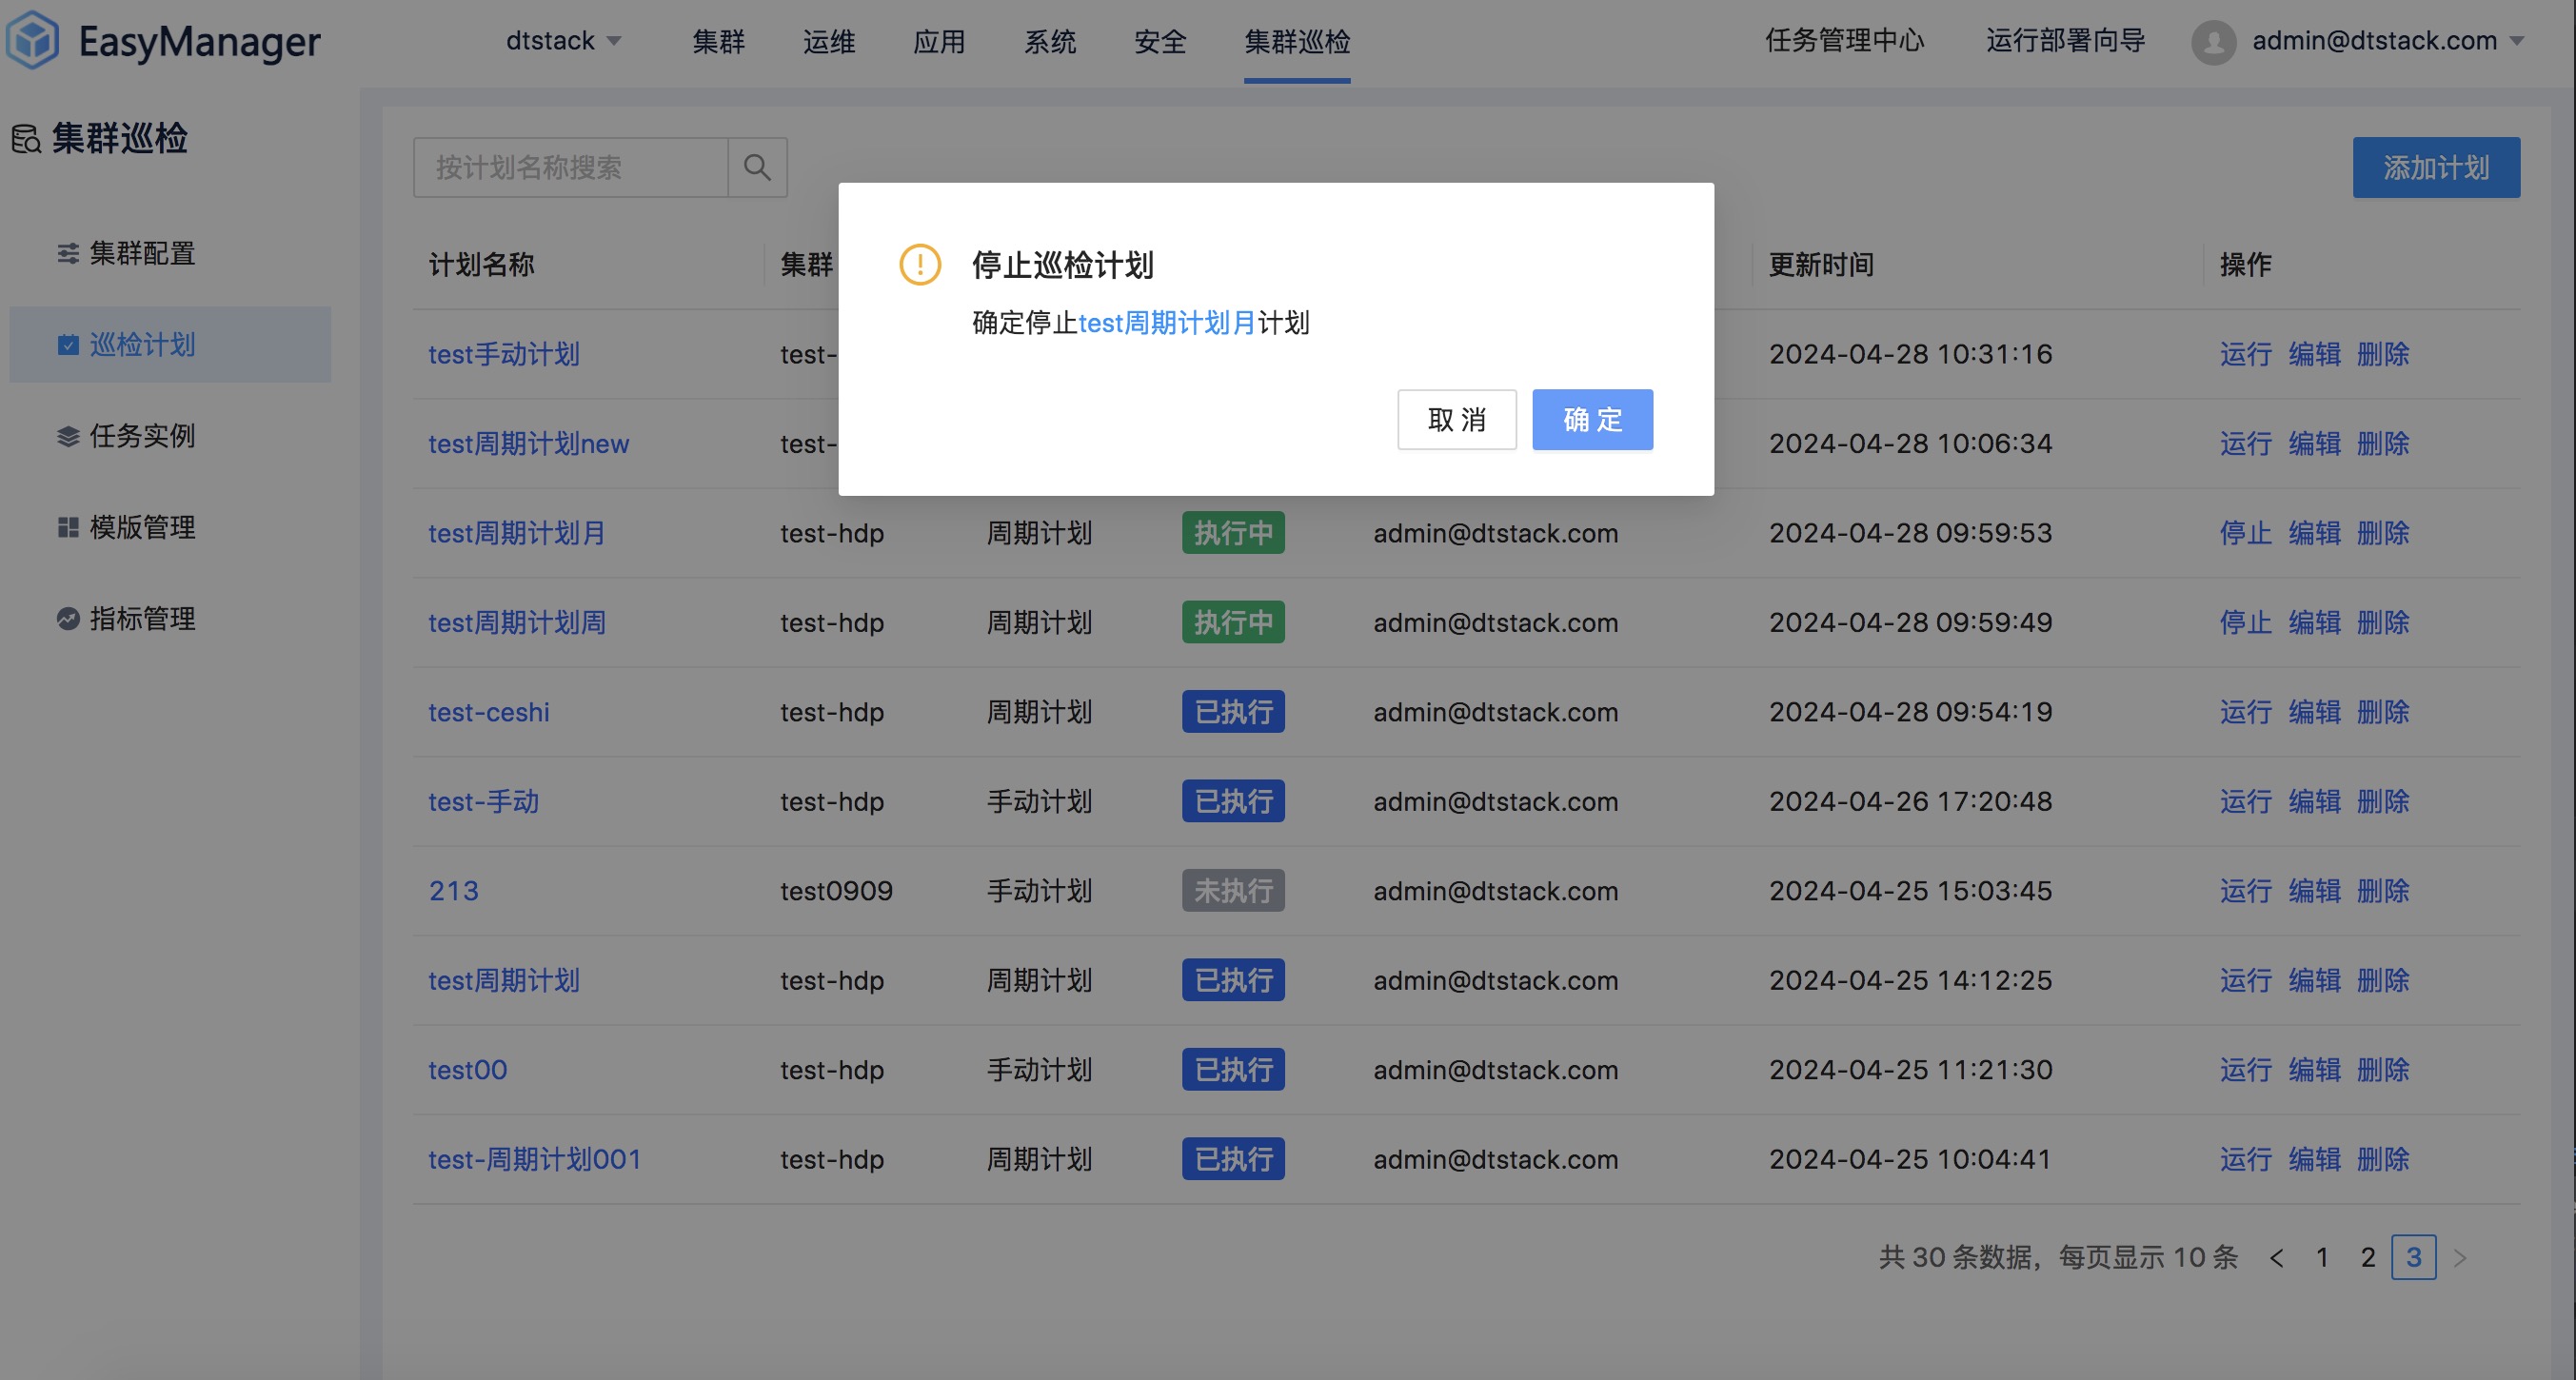Select the 集群巡检 top tab
Screen dimensions: 2576x1380
click(x=1297, y=41)
